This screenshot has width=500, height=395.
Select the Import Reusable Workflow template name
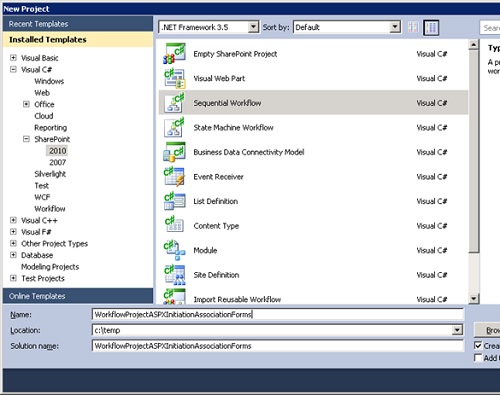pos(237,299)
